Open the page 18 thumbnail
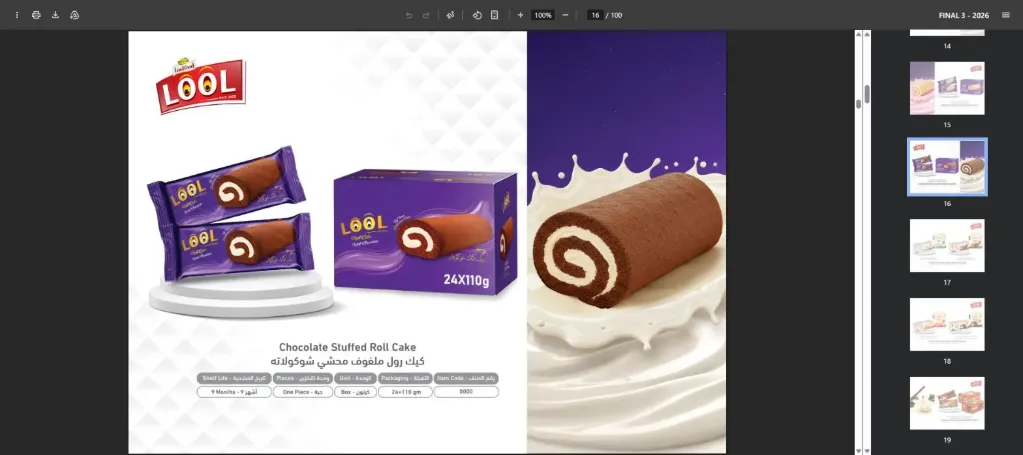Image resolution: width=1023 pixels, height=455 pixels. pyautogui.click(x=947, y=324)
